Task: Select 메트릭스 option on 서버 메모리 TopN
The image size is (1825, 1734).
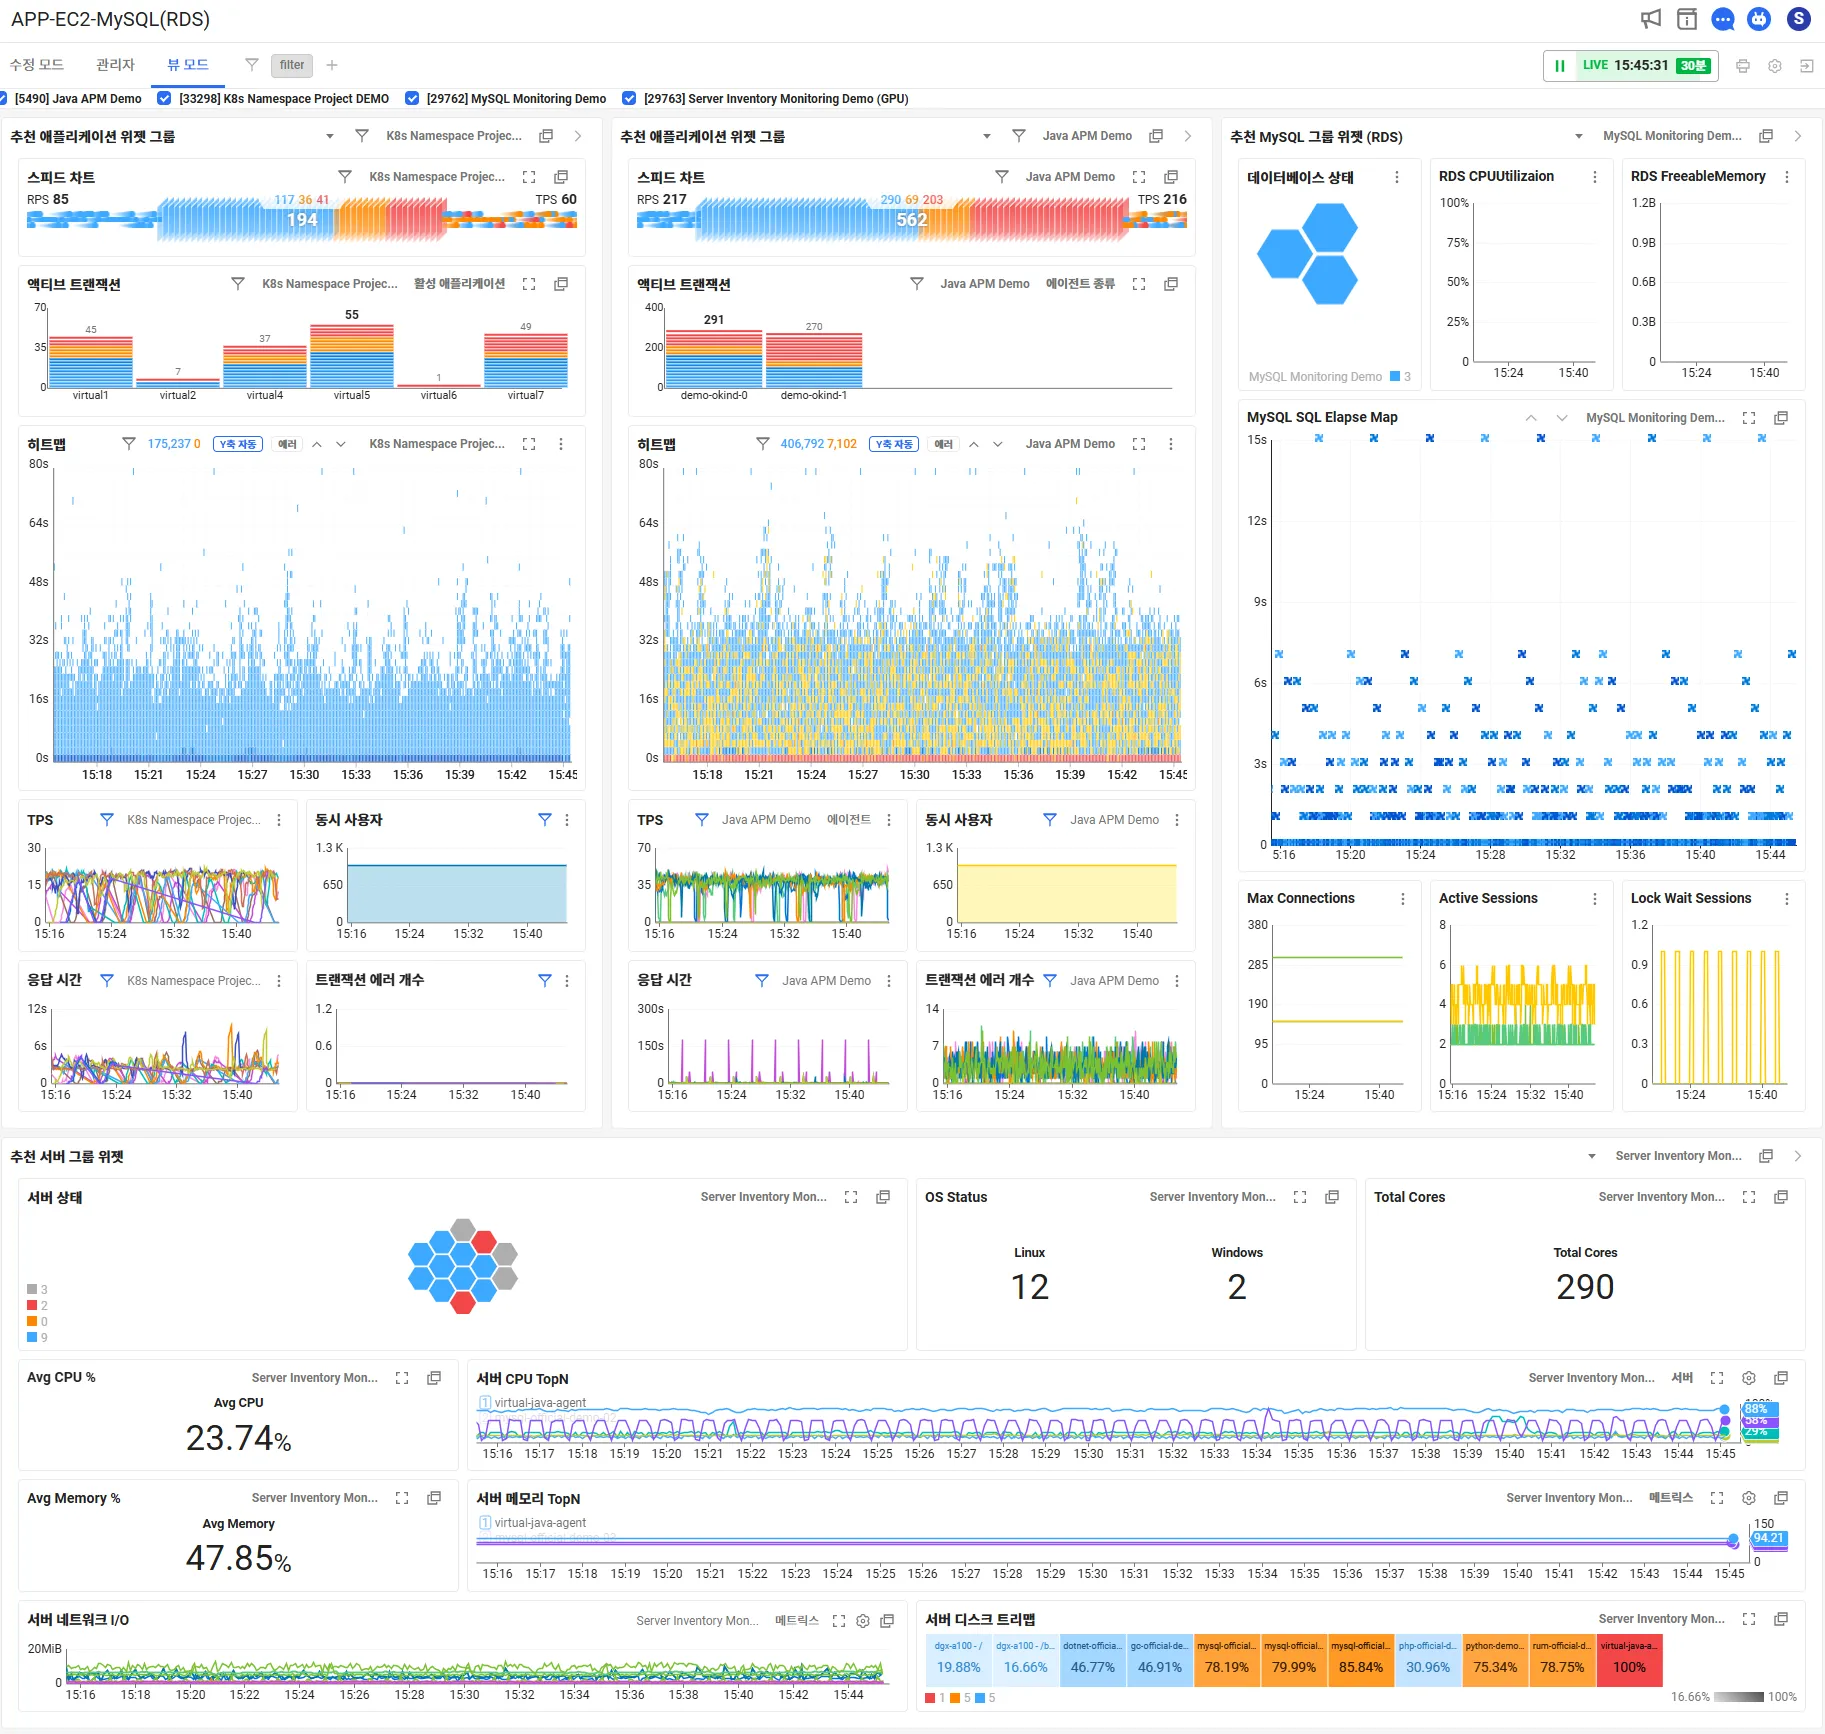Action: 1671,1498
